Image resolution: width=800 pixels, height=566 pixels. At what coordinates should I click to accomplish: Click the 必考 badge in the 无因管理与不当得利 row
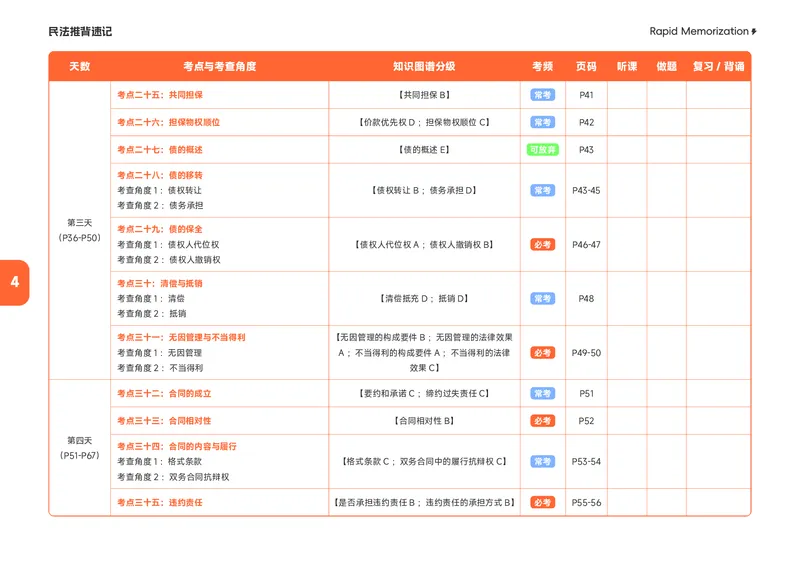point(542,353)
